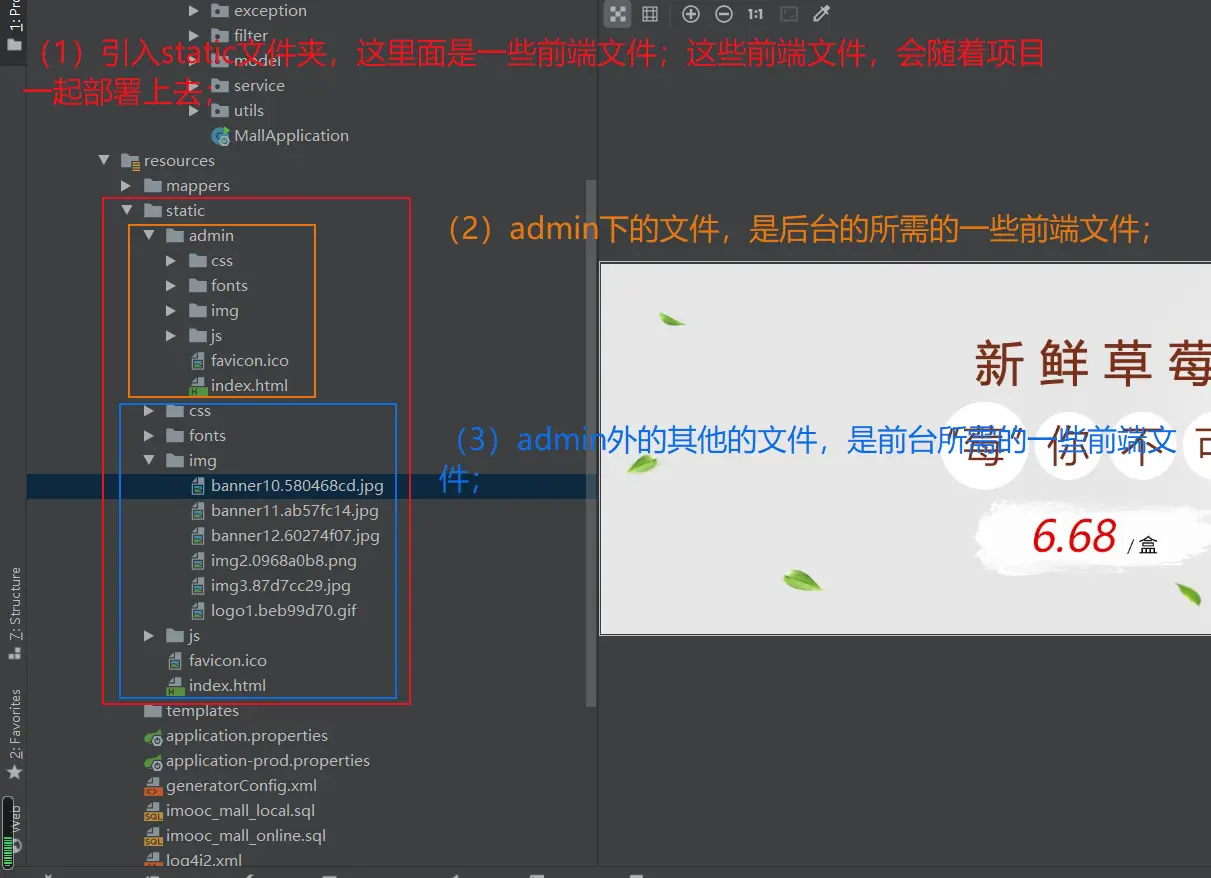Click the image icon beside img3.87d7cc29.jpg
This screenshot has height=878, width=1211.
coord(198,586)
